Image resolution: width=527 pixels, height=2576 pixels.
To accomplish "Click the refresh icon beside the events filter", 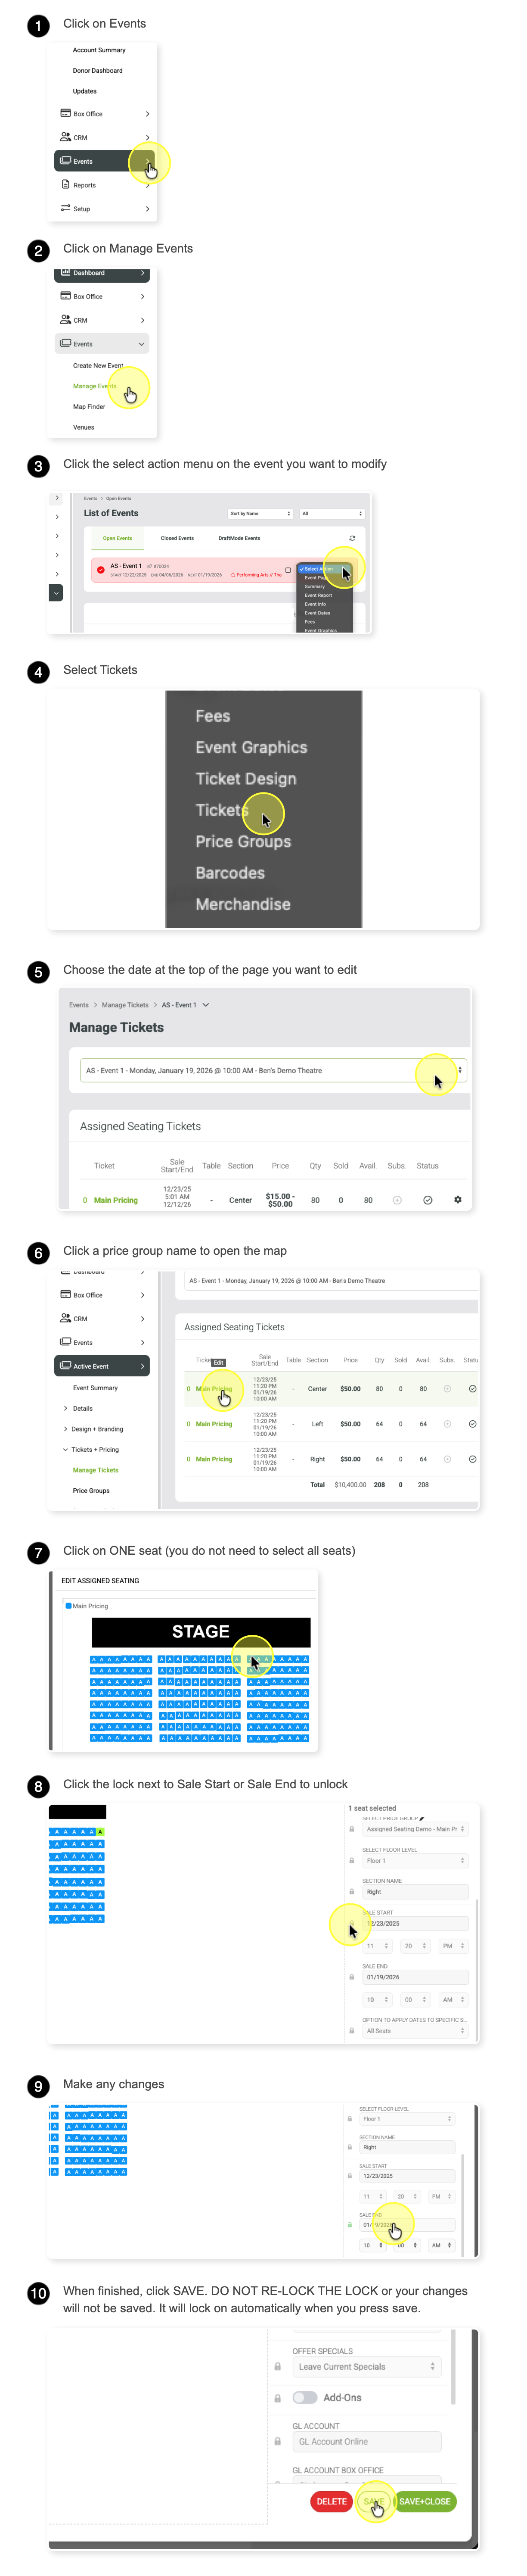I will click(352, 538).
